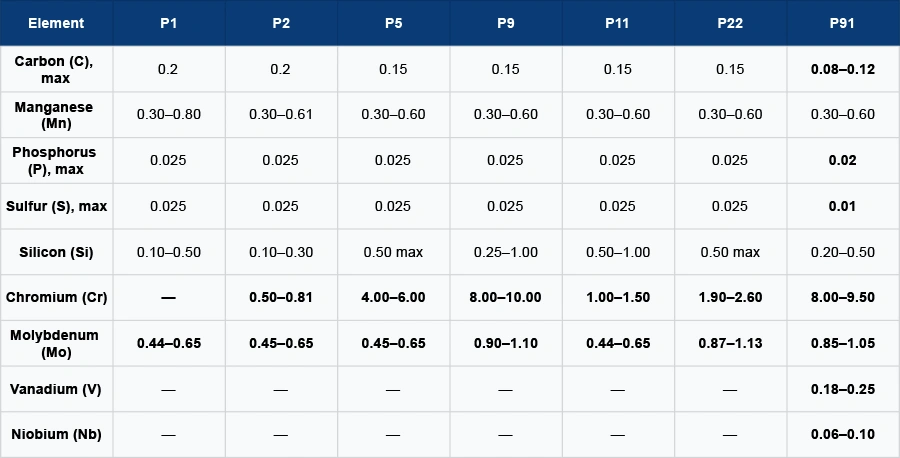Image resolution: width=900 pixels, height=458 pixels.
Task: Select the Carbon (C), max row label
Action: (x=56, y=69)
